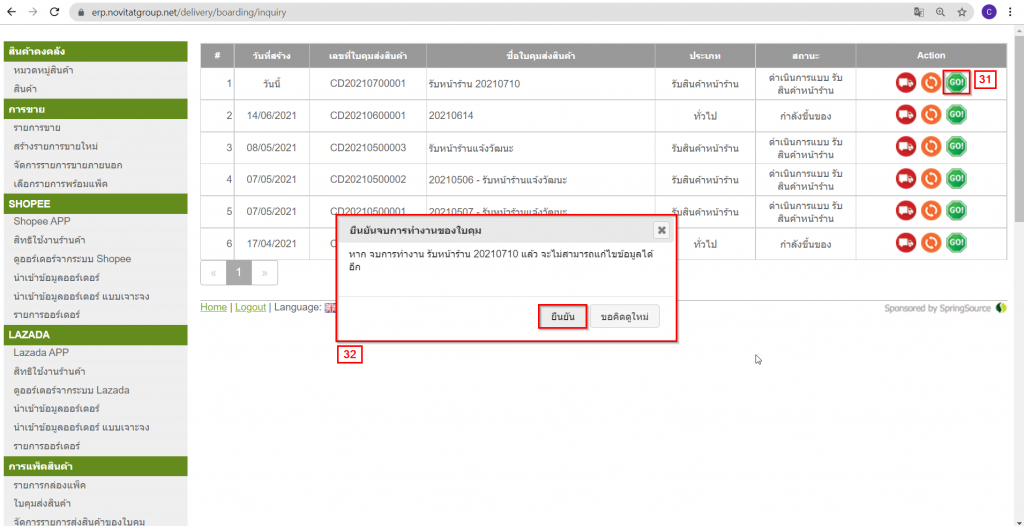The width and height of the screenshot is (1024, 526).
Task: Open the Shopee APP menu item
Action: (41, 221)
